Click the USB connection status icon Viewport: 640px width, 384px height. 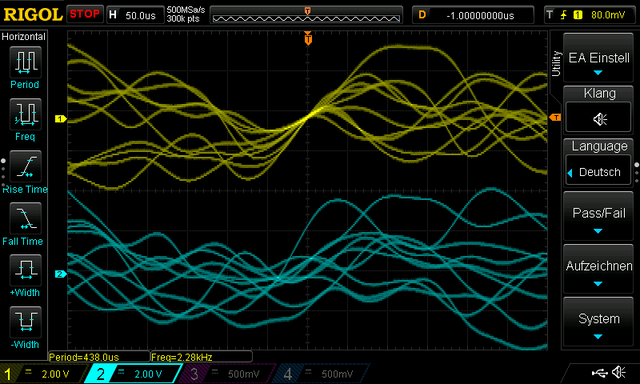point(599,372)
